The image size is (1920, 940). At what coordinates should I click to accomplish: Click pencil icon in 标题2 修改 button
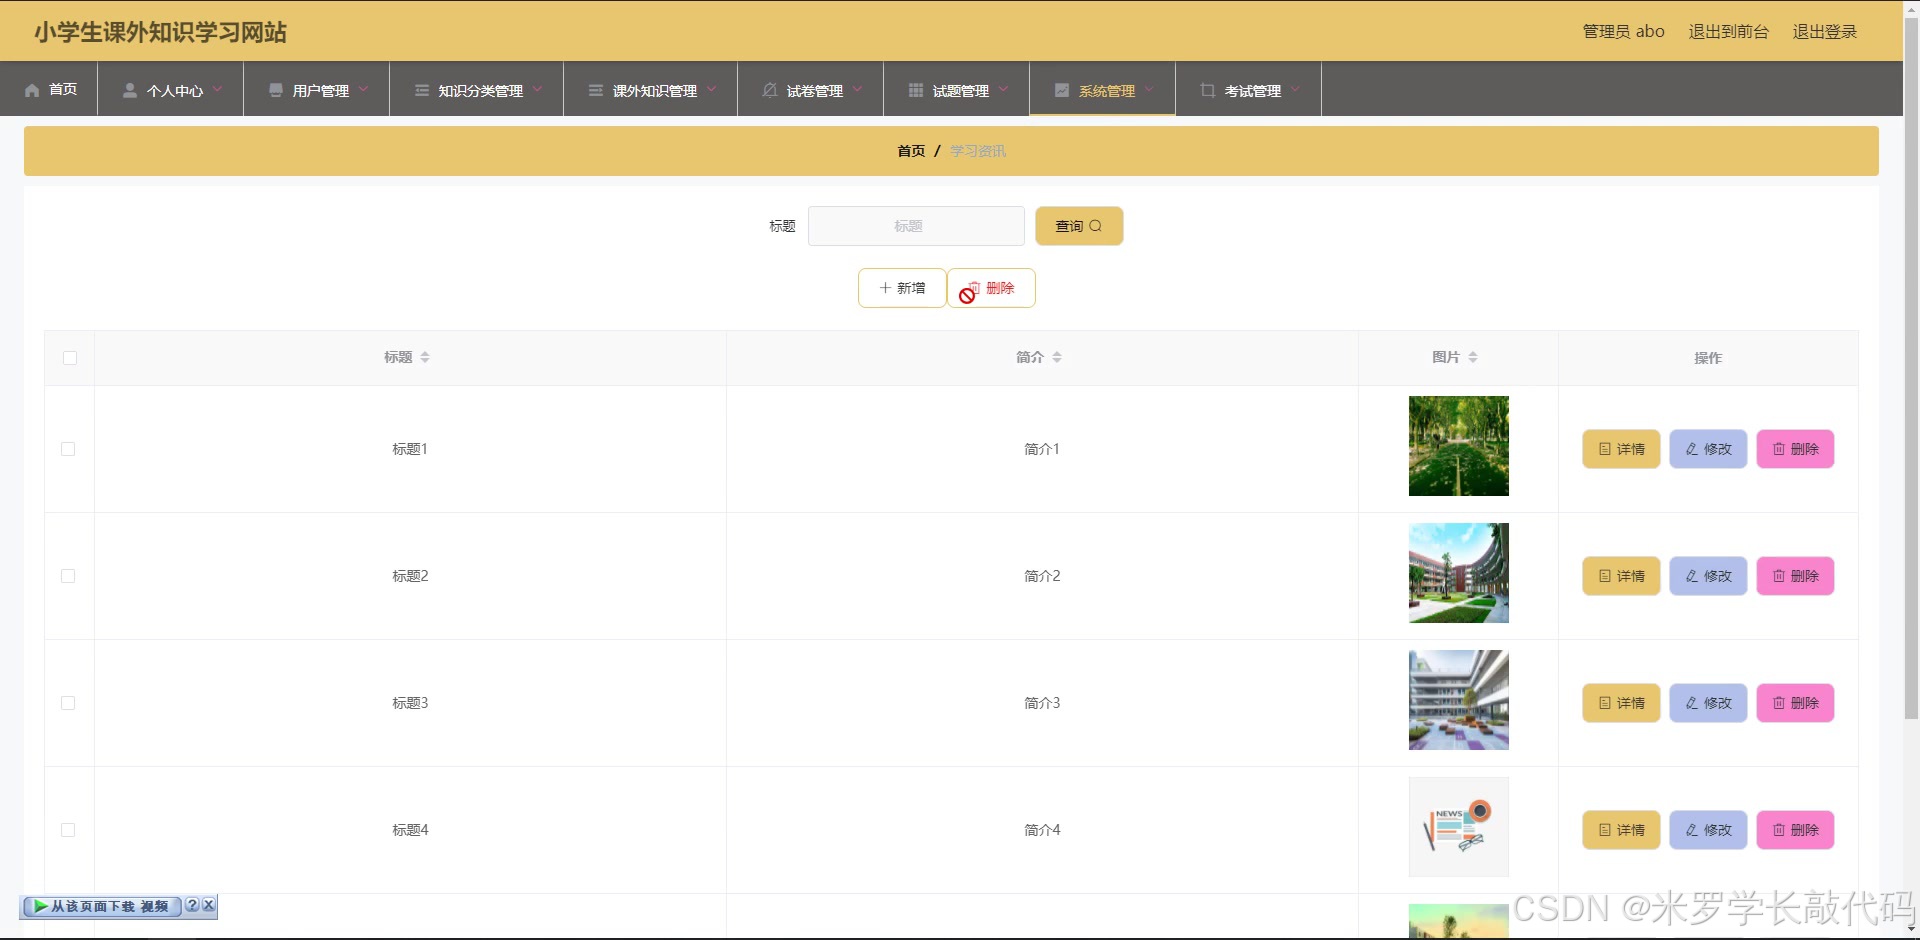point(1692,576)
